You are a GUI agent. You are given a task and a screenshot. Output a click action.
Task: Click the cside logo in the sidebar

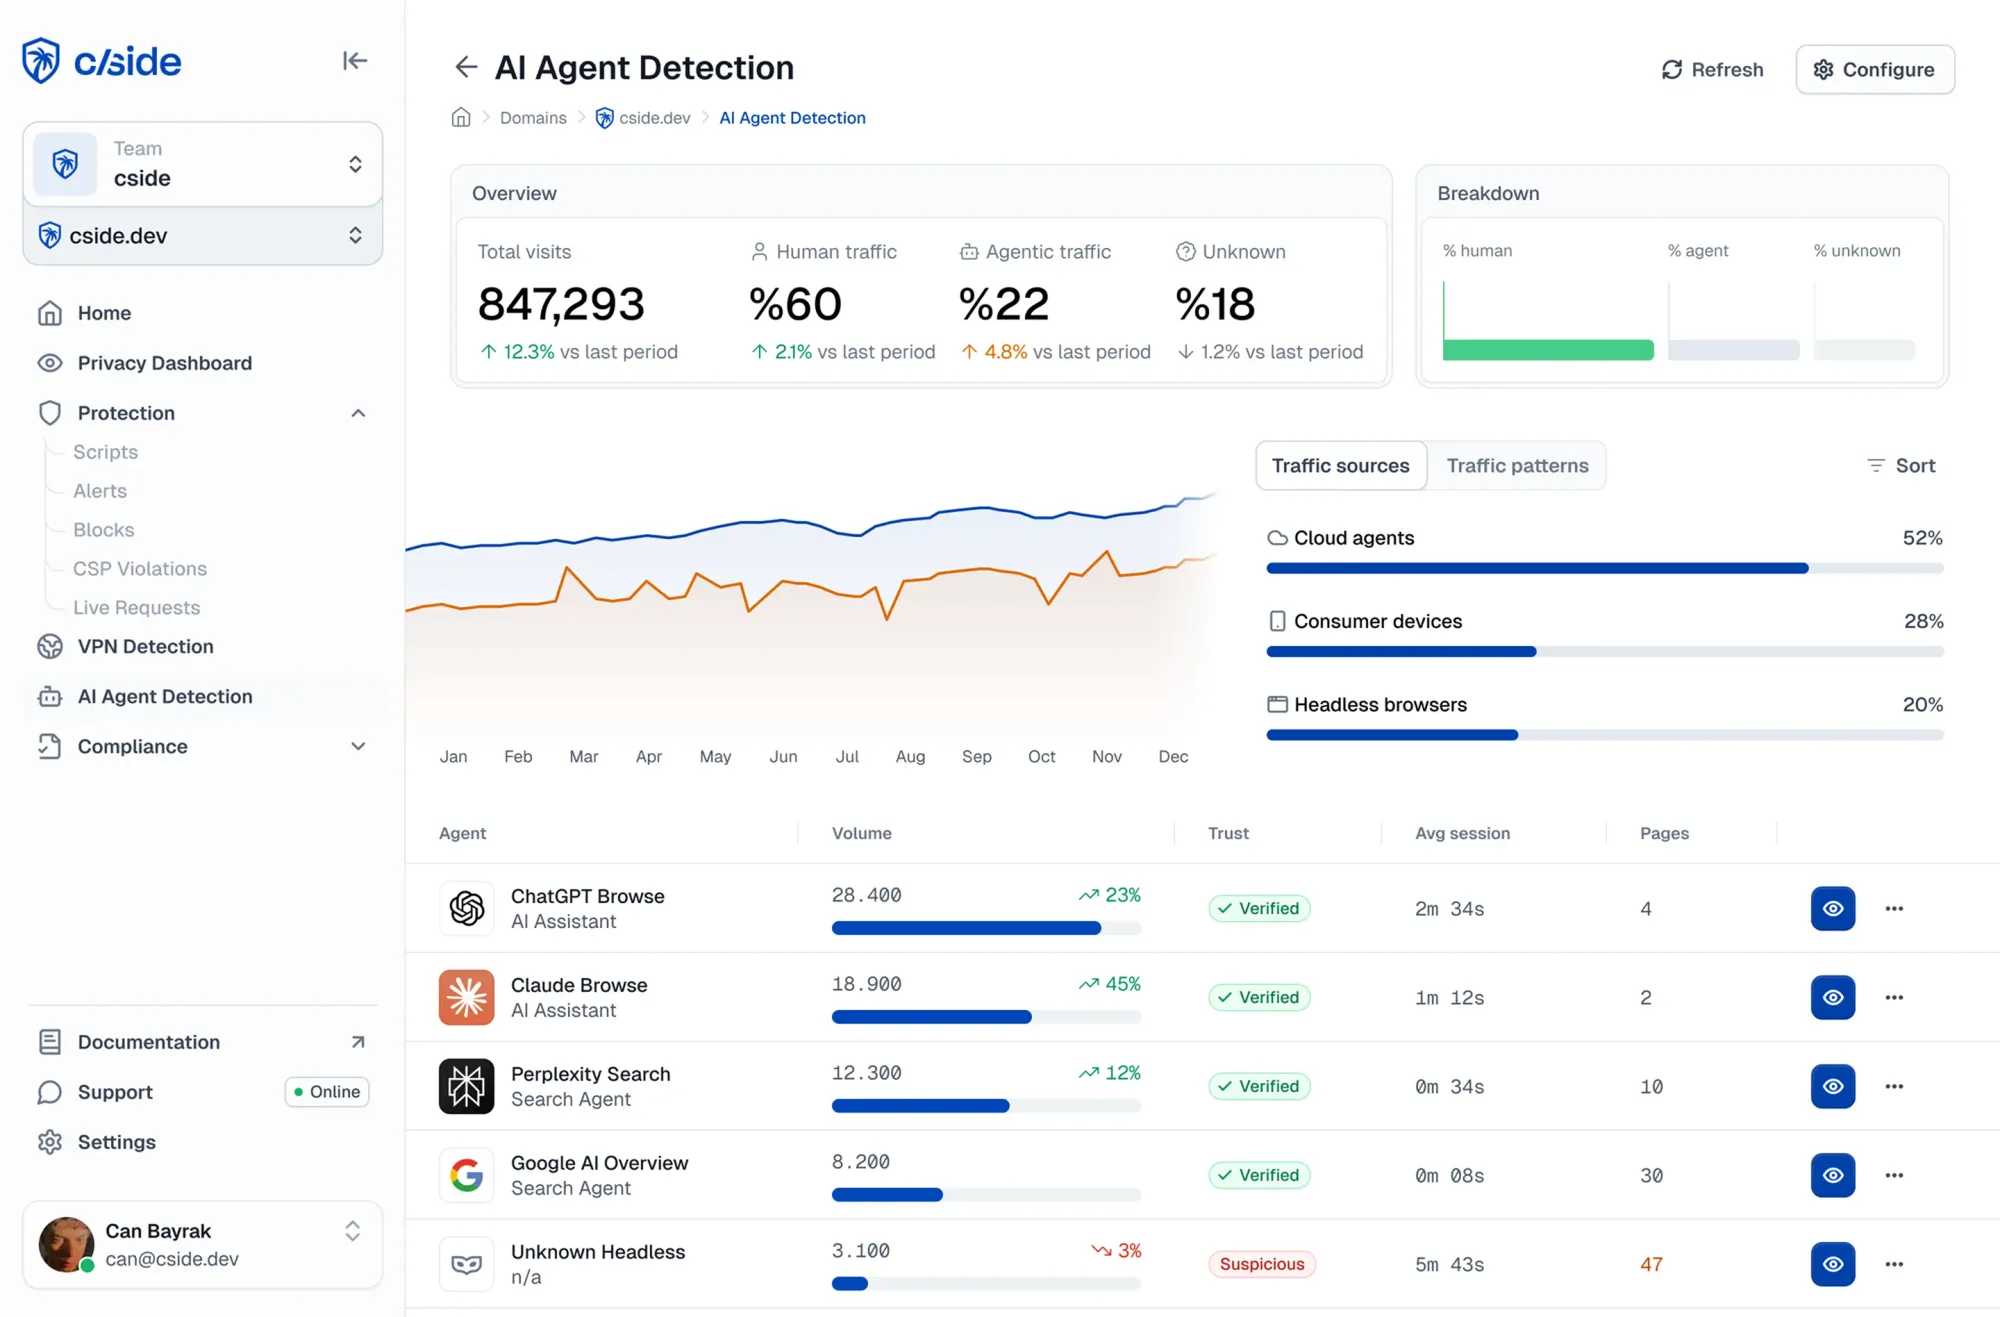pos(101,60)
